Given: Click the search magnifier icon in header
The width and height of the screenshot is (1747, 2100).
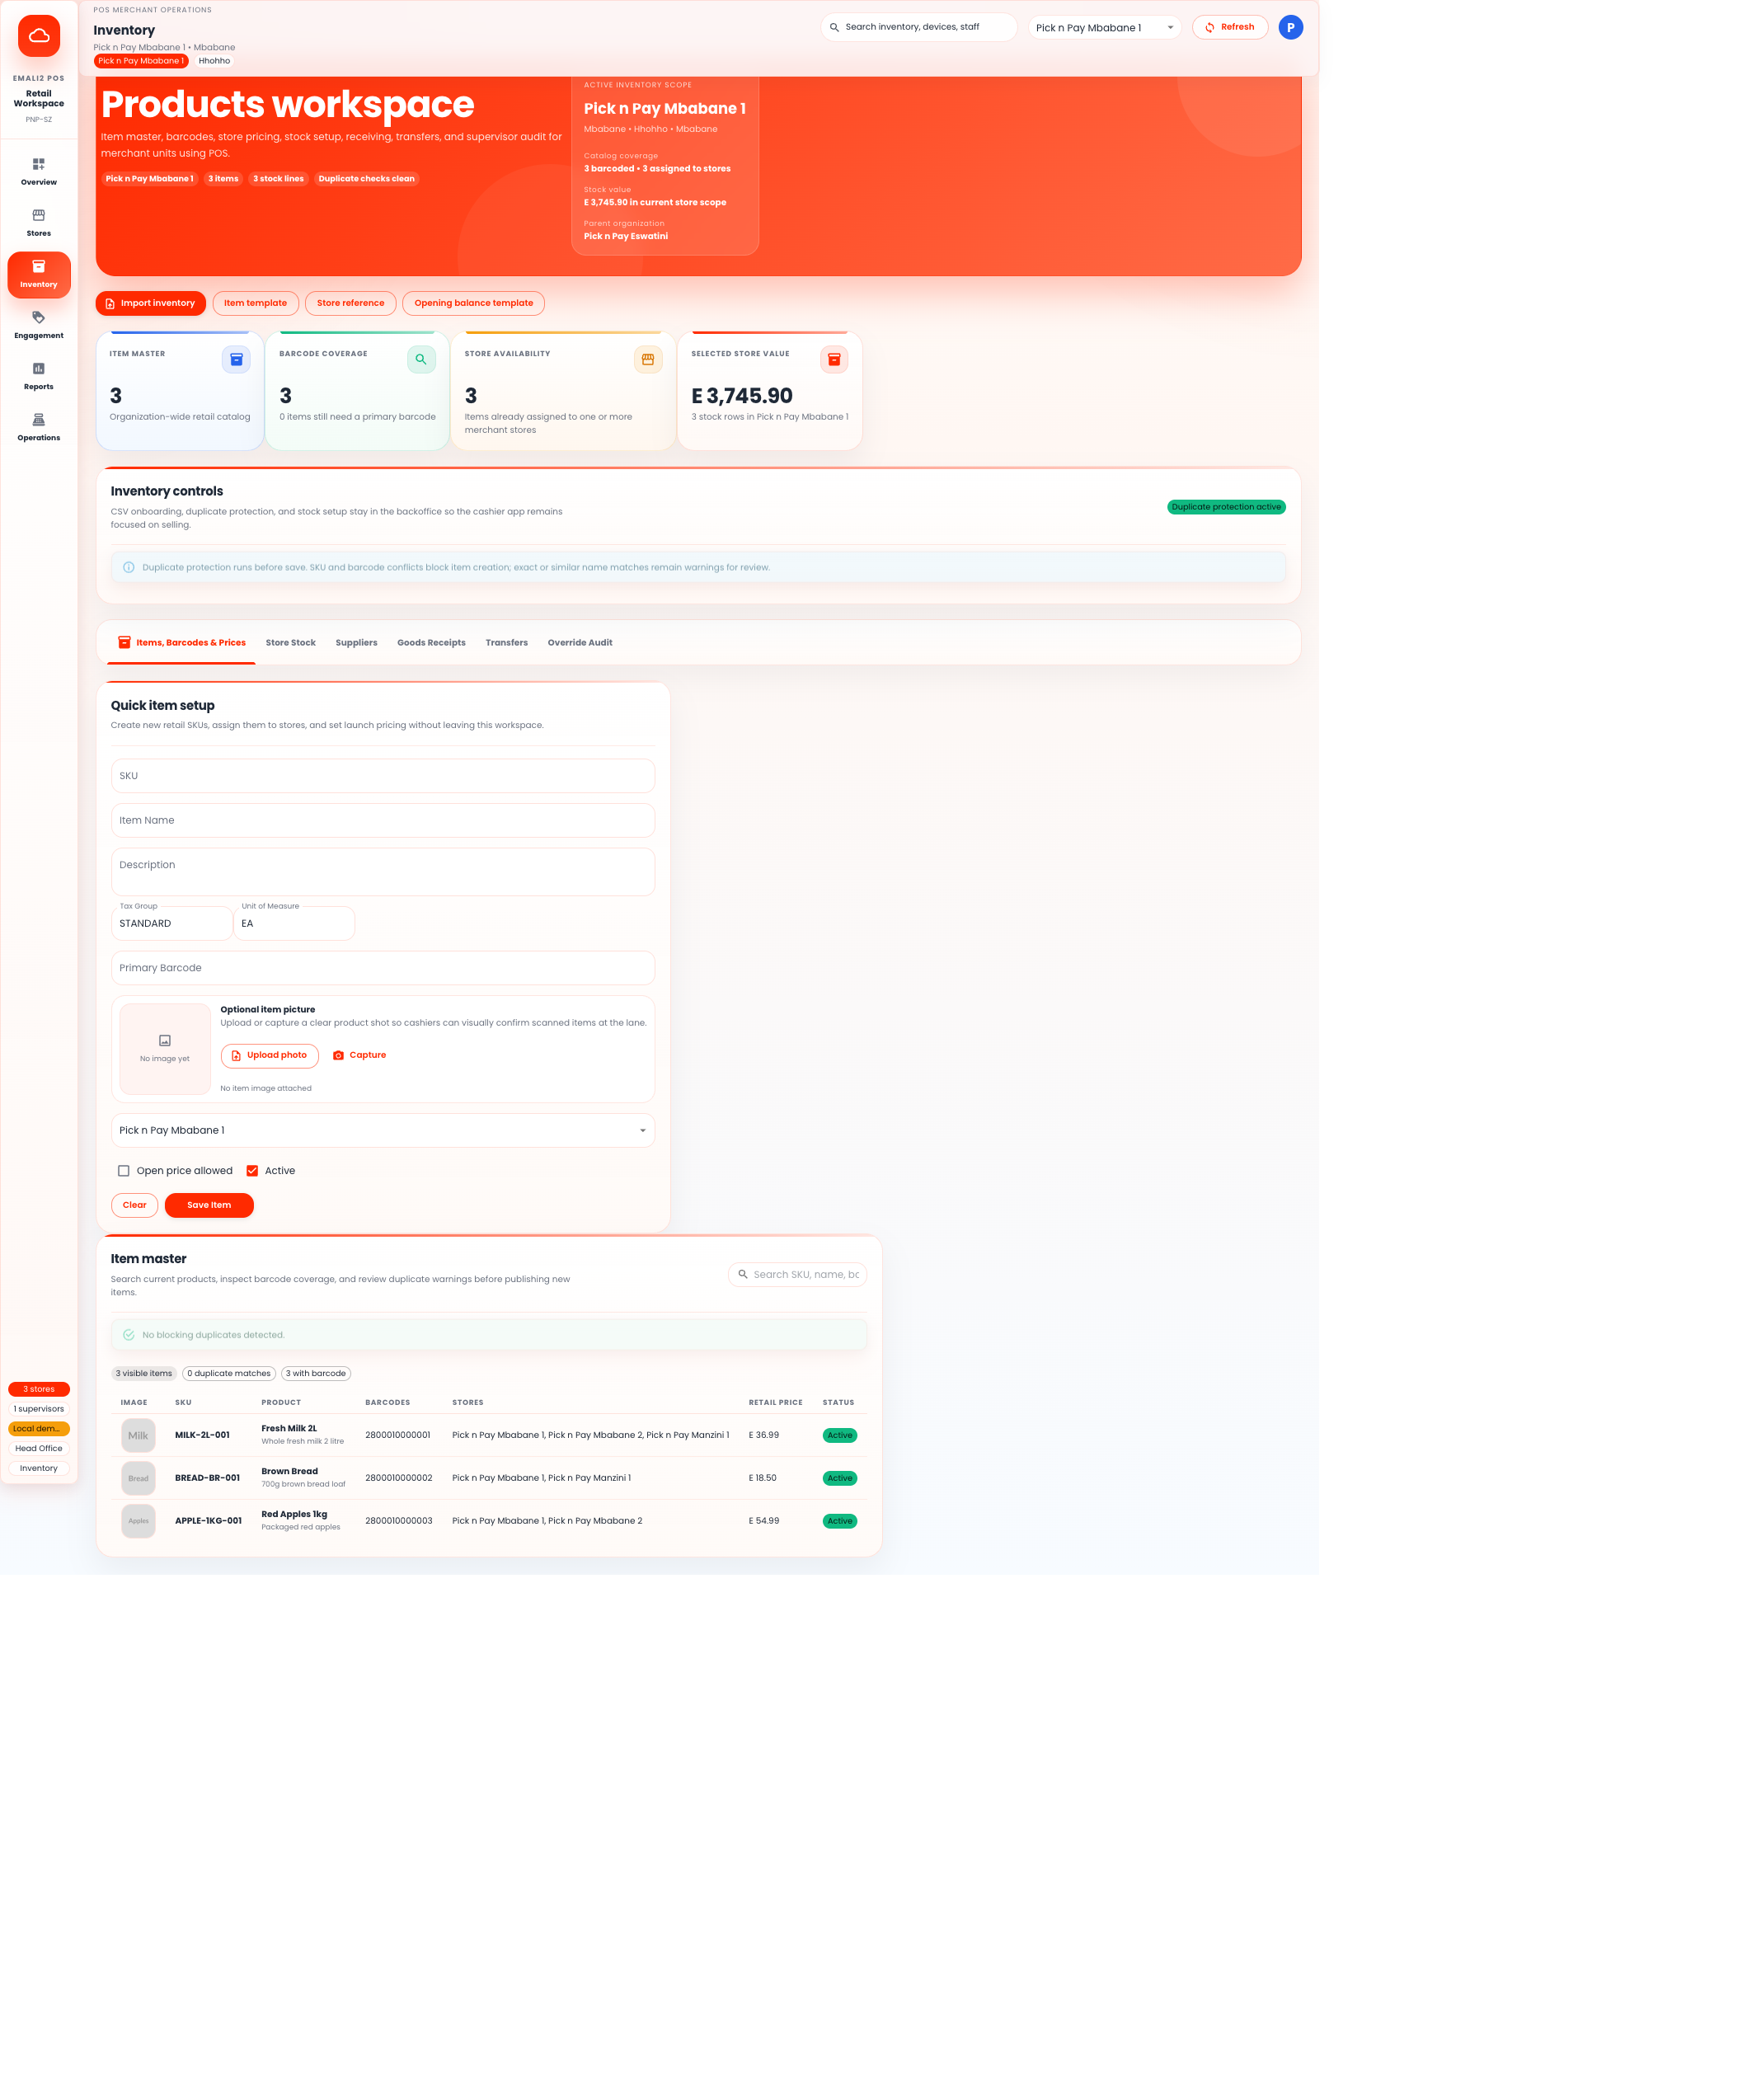Looking at the screenshot, I should pos(834,28).
